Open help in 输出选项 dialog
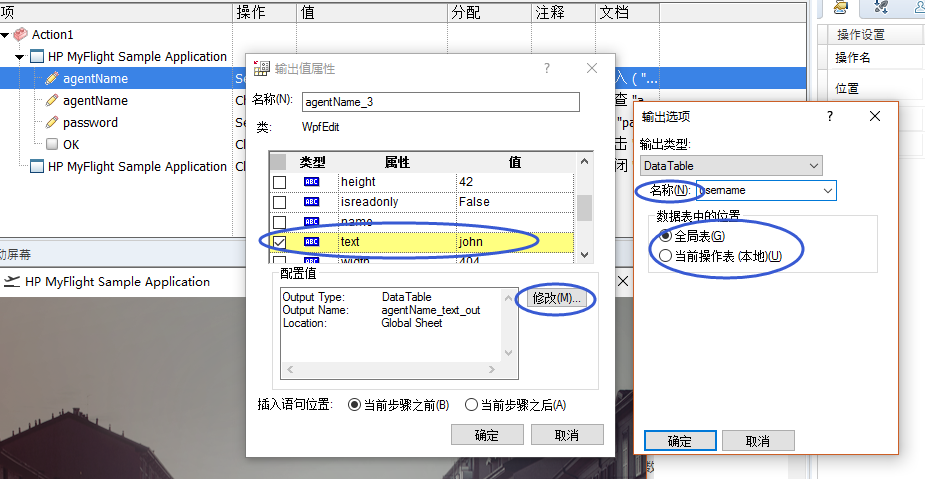This screenshot has height=479, width=925. 829,116
